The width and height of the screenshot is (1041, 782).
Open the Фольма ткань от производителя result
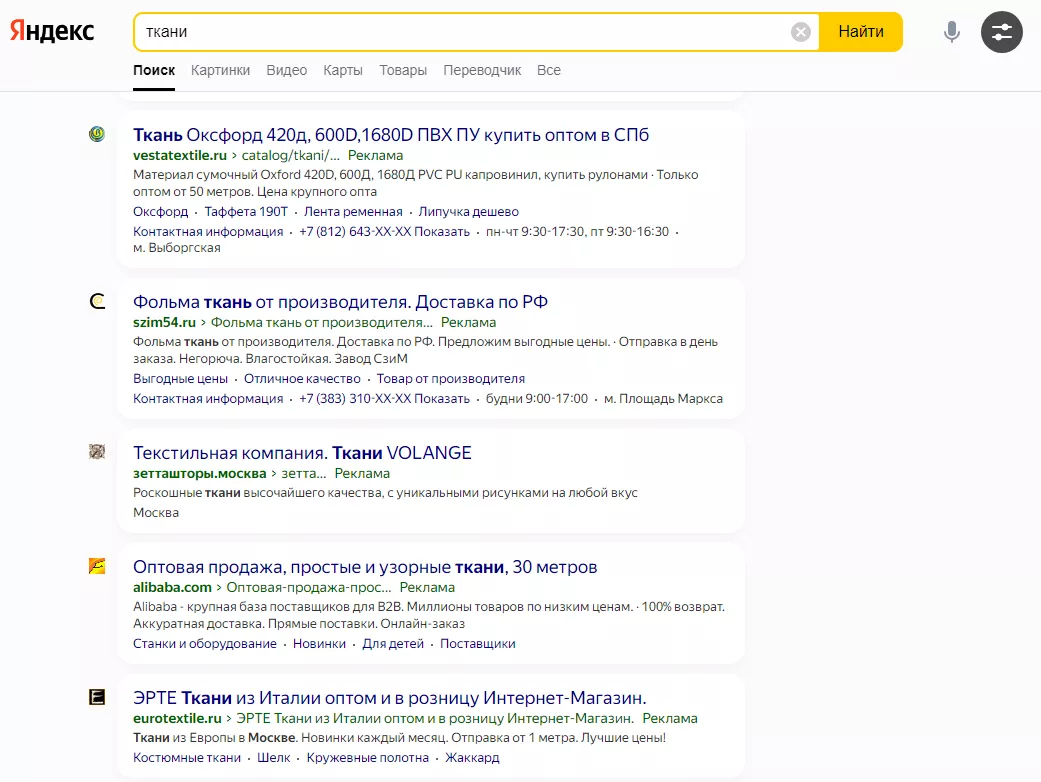tap(340, 302)
